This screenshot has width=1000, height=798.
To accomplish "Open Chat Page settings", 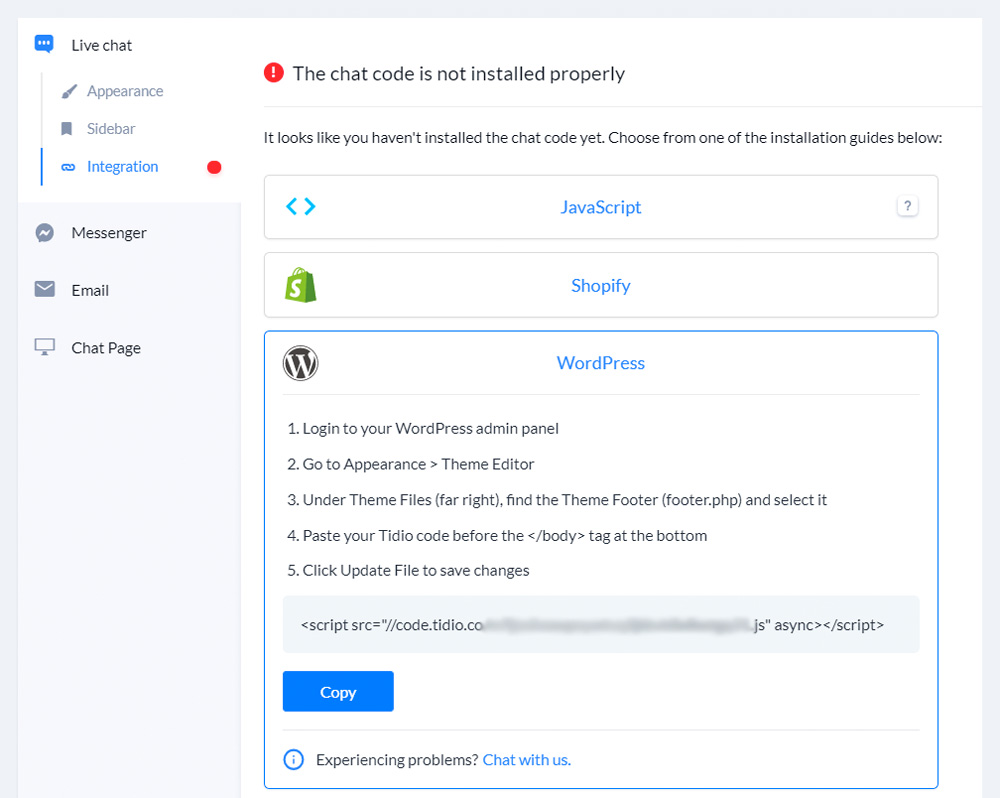I will click(106, 348).
